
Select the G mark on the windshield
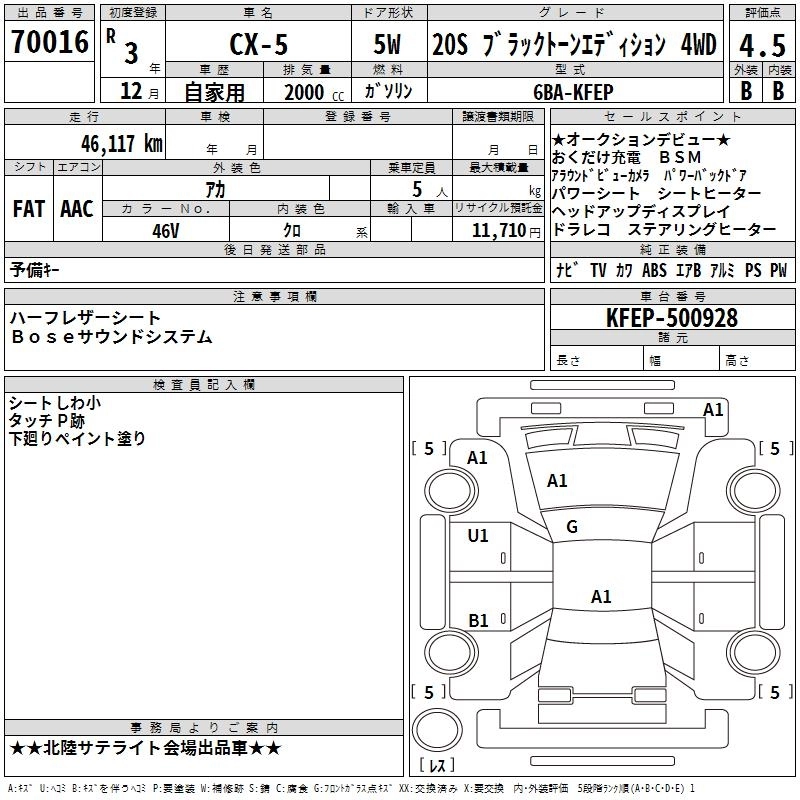point(572,527)
